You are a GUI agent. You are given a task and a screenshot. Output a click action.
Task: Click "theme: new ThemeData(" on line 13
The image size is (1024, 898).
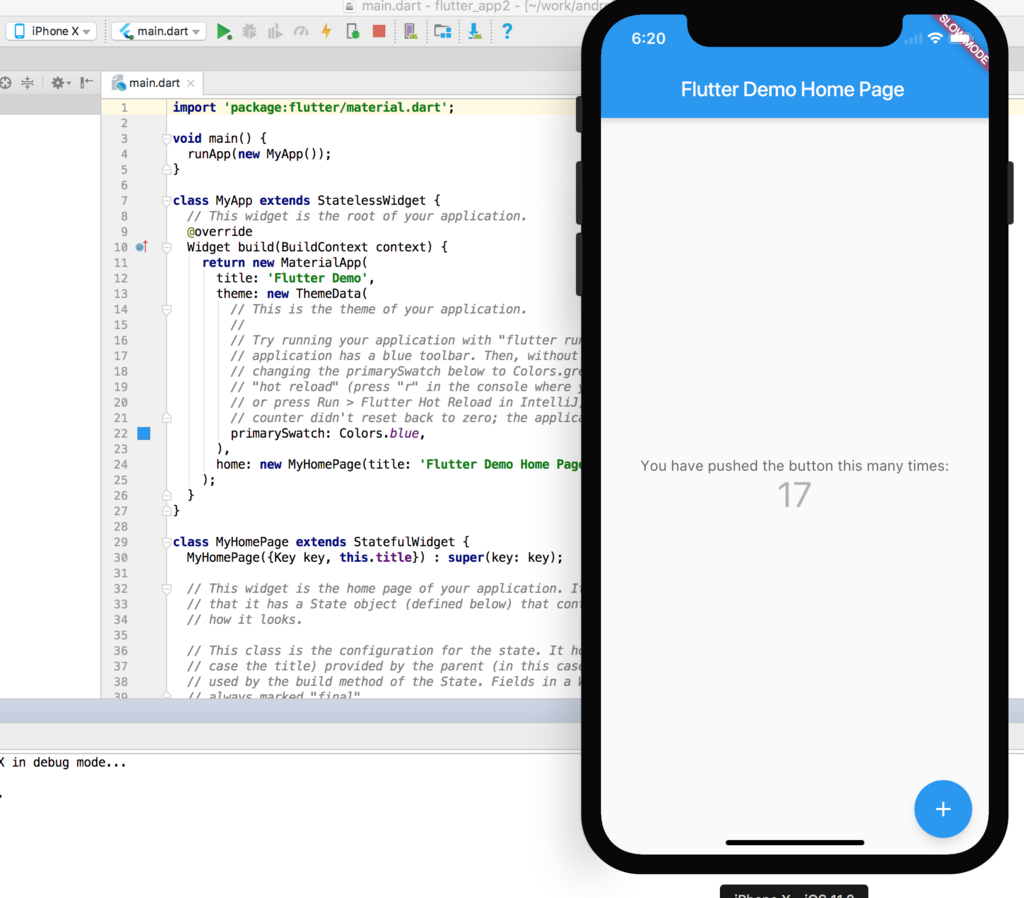pyautogui.click(x=292, y=294)
